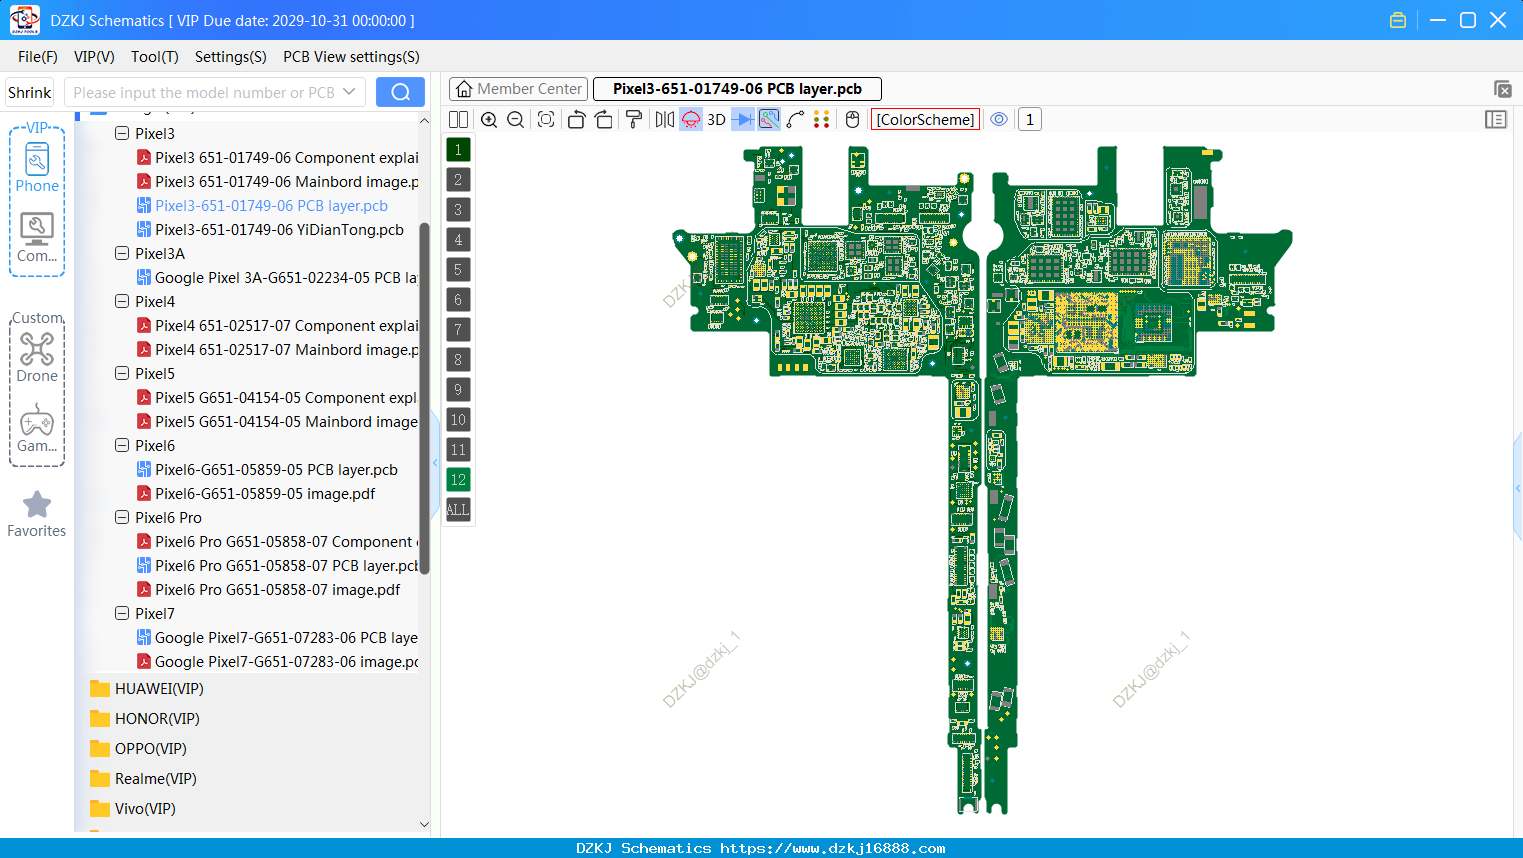The width and height of the screenshot is (1523, 858).
Task: Toggle split view icon in PCB toolbar
Action: (x=458, y=120)
